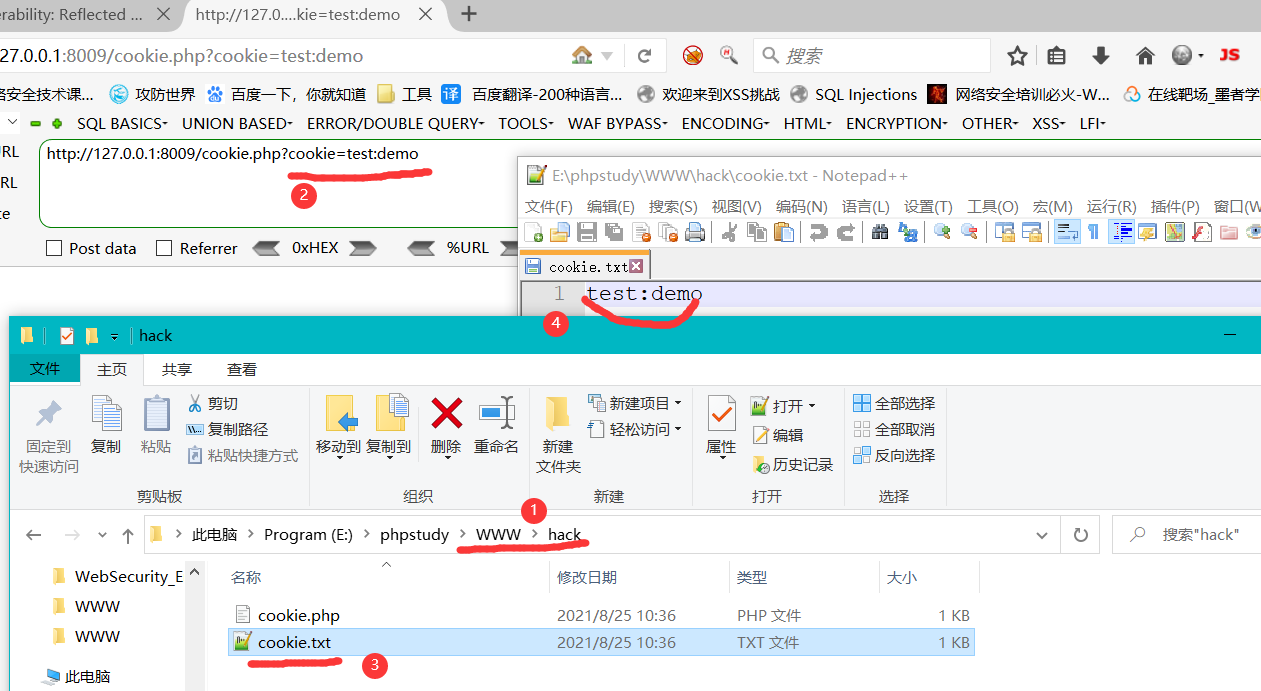Screen dimensions: 1261x691
Task: Click Firefox Home icon
Action: 1144,57
